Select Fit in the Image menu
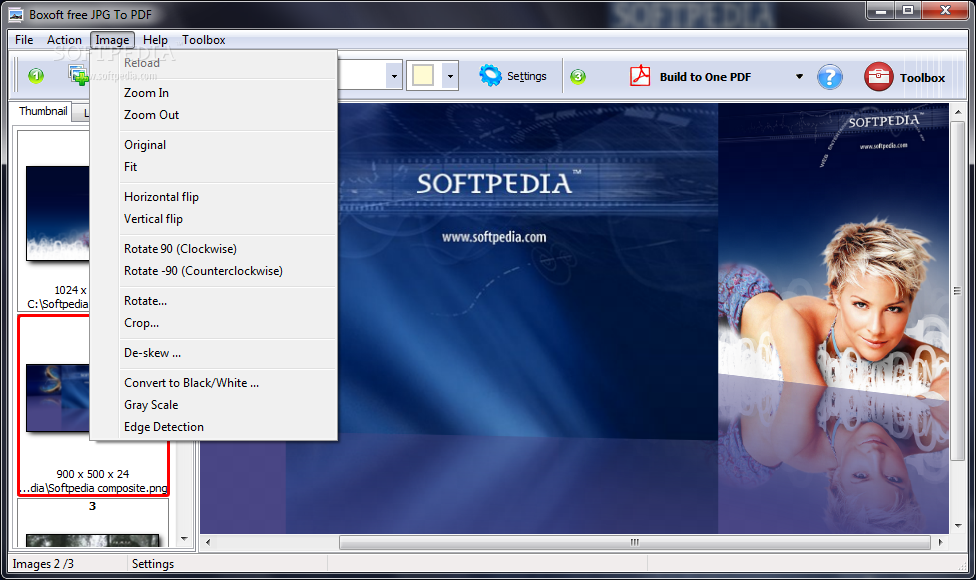The width and height of the screenshot is (976, 580). (x=214, y=167)
